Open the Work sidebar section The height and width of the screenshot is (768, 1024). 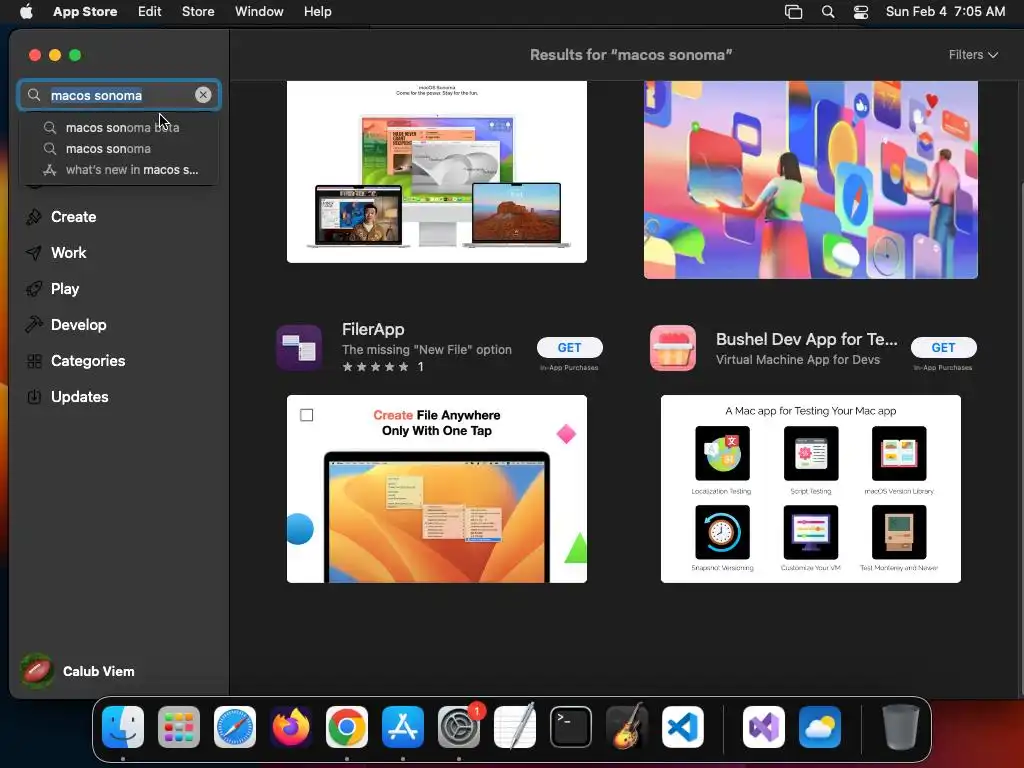click(x=68, y=253)
